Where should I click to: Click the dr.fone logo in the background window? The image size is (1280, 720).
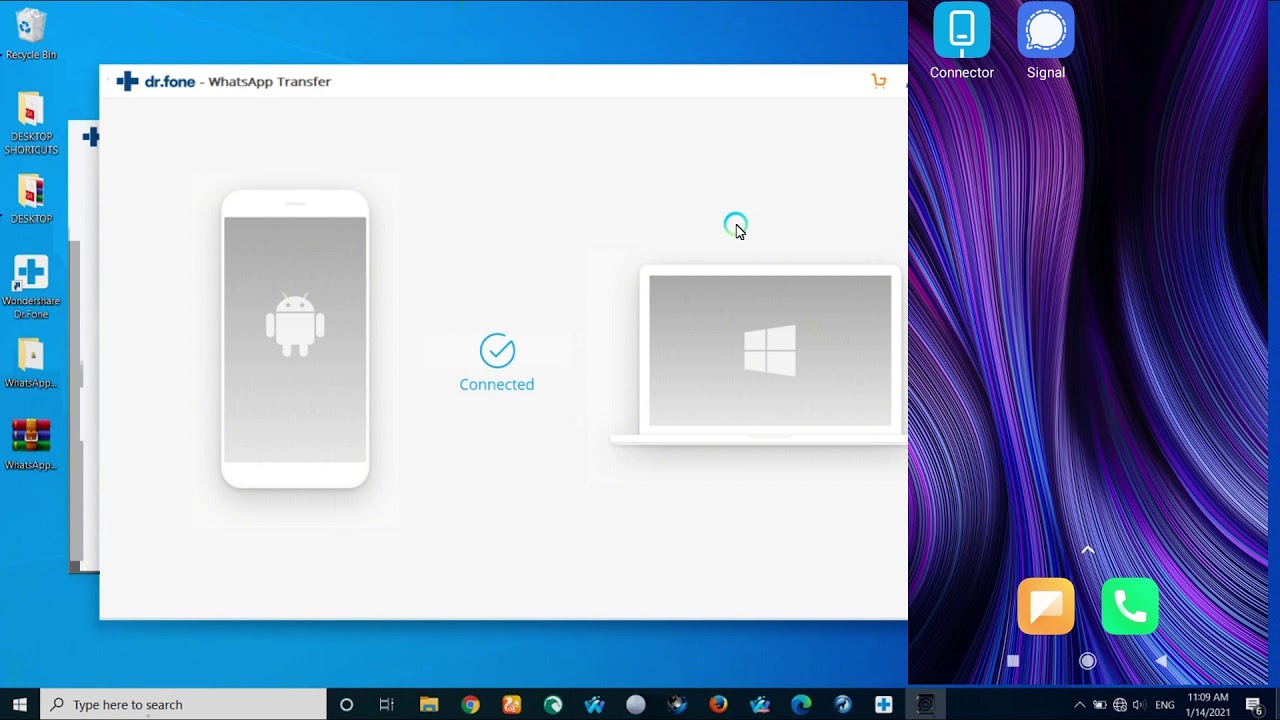point(91,137)
